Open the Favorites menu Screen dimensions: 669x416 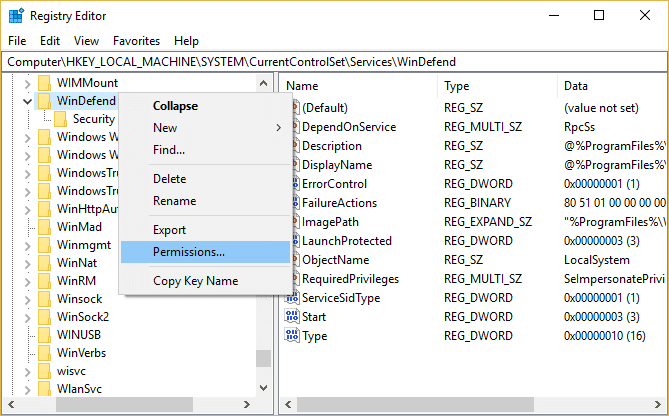tap(136, 41)
